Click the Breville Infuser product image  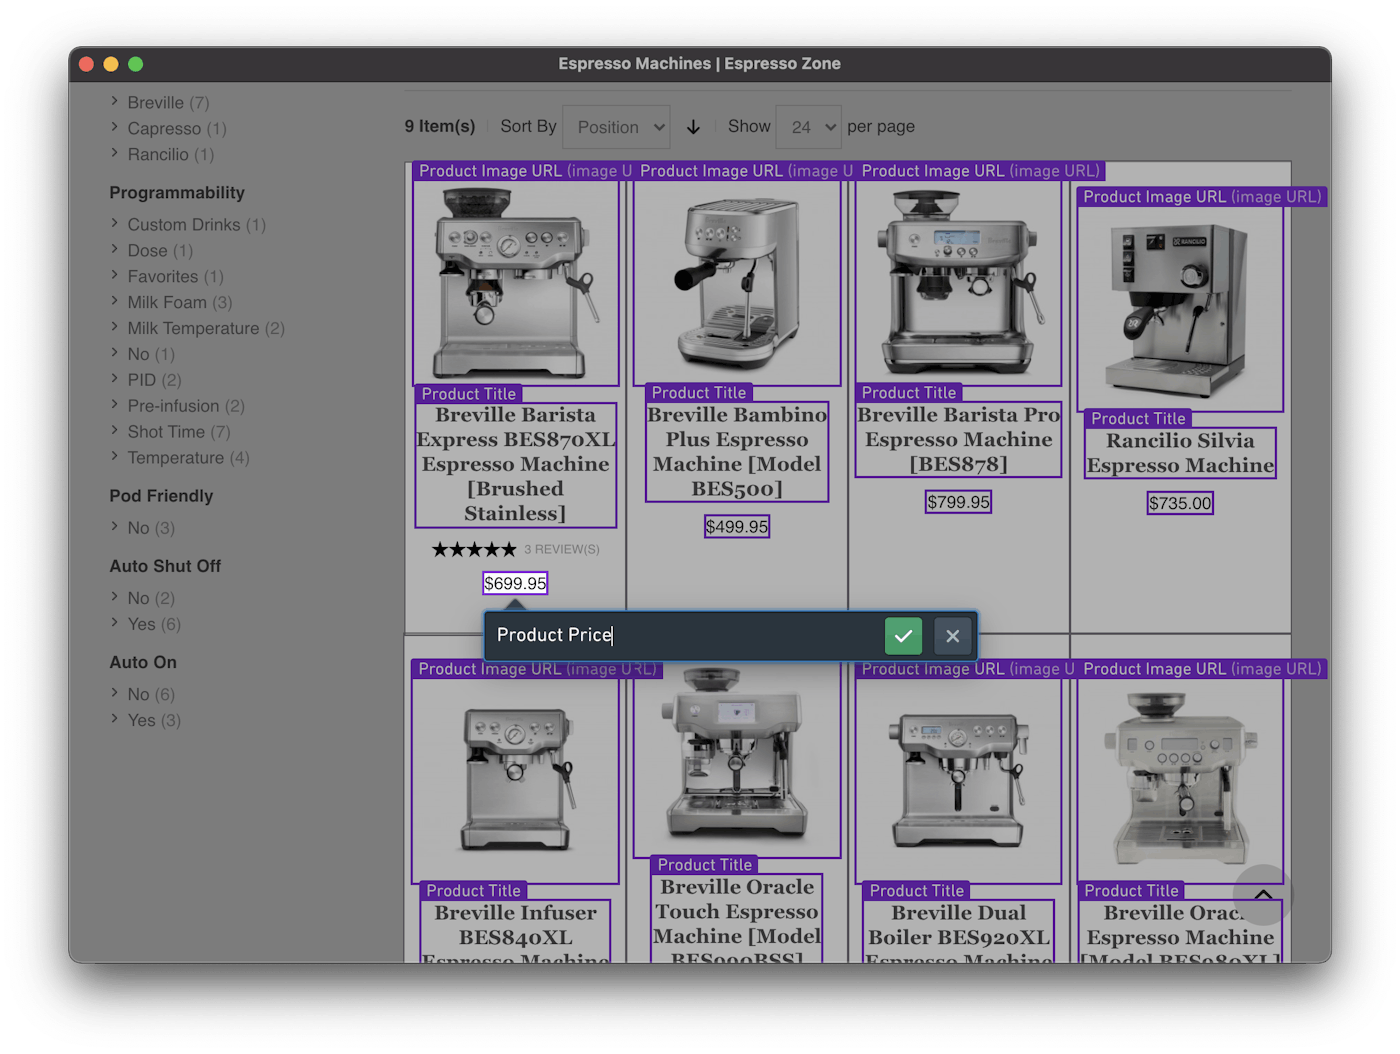click(516, 781)
